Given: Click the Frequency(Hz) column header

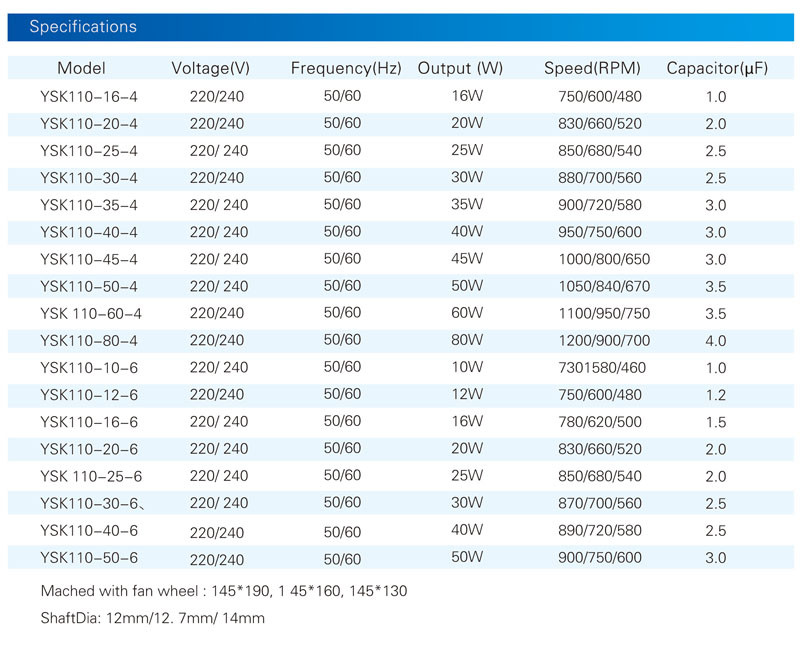Looking at the screenshot, I should [346, 69].
